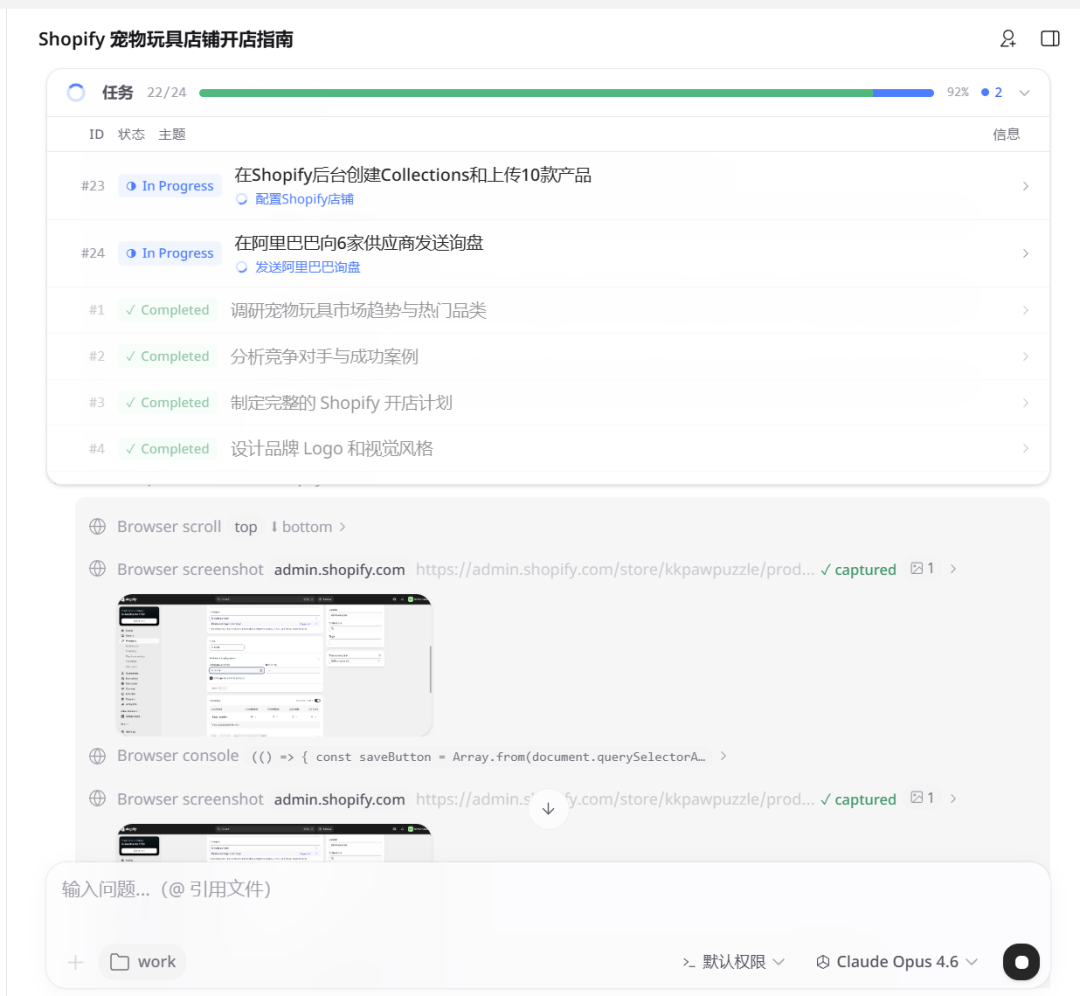Viewport: 1080px width, 996px height.
Task: Click the task progress bar
Action: (x=566, y=92)
